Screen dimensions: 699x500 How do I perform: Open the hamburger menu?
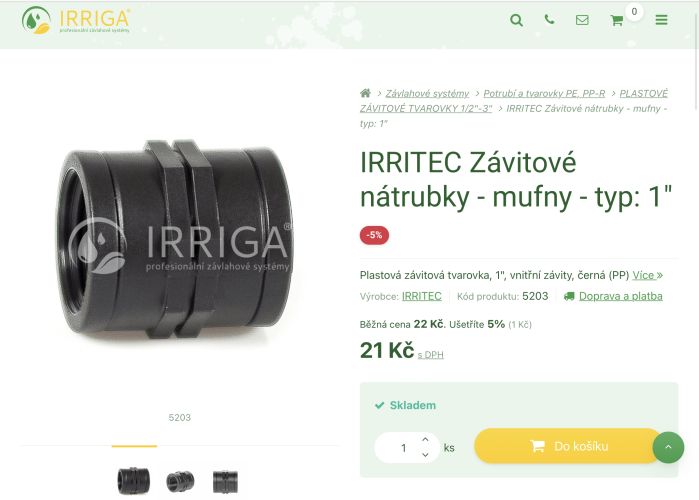point(661,20)
